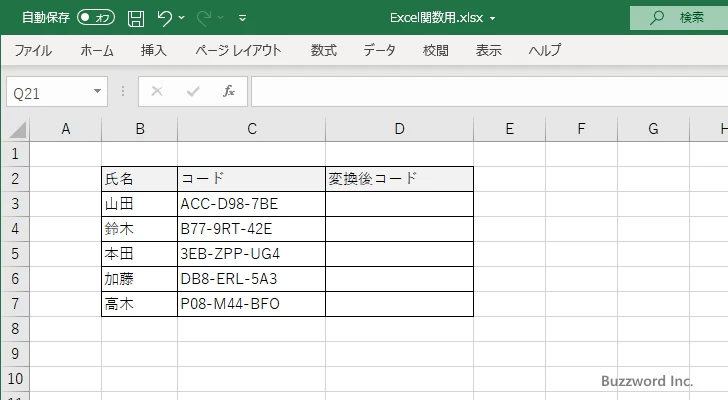Select row 10 header
The width and height of the screenshot is (728, 400).
tap(15, 379)
